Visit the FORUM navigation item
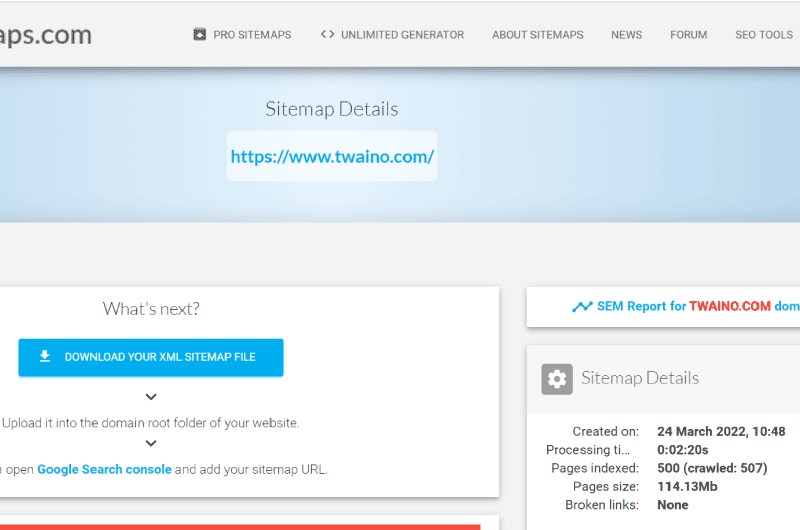The height and width of the screenshot is (530, 800). click(688, 35)
